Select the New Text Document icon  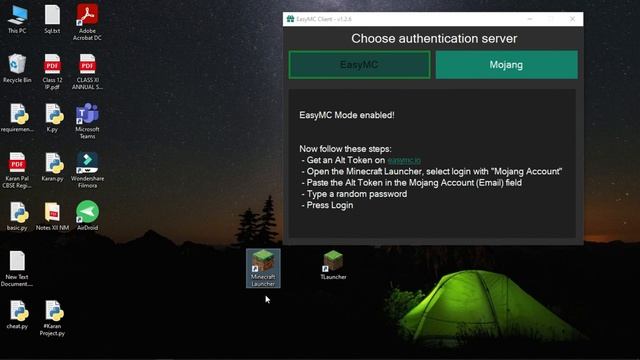click(x=17, y=269)
